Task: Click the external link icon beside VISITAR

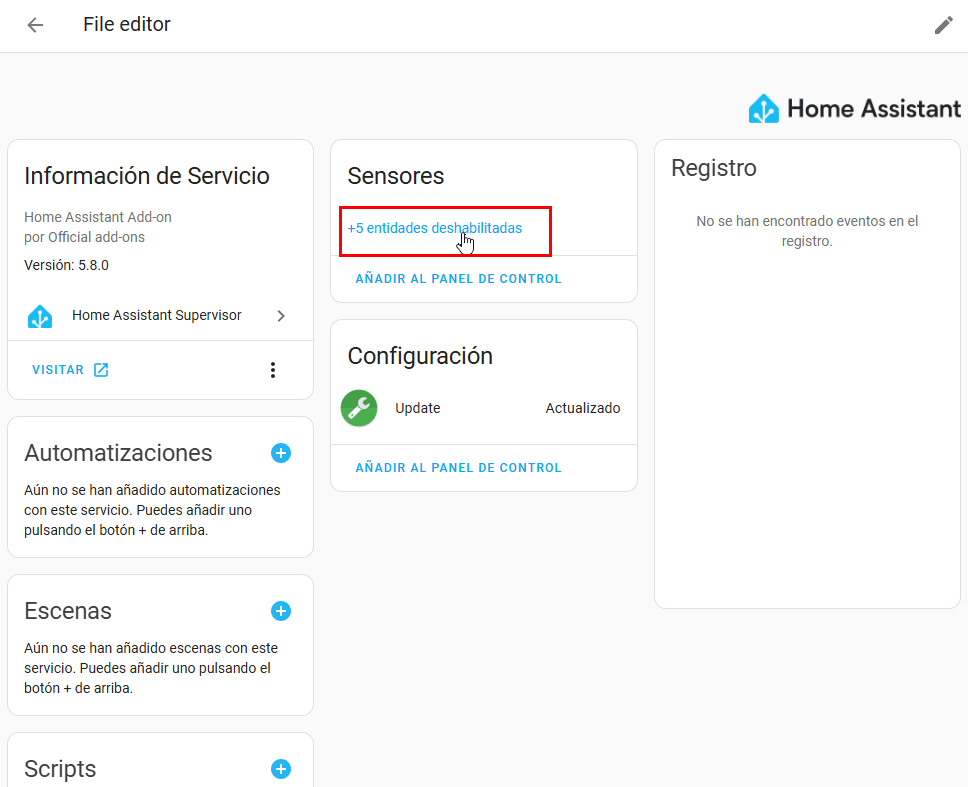Action: click(101, 370)
